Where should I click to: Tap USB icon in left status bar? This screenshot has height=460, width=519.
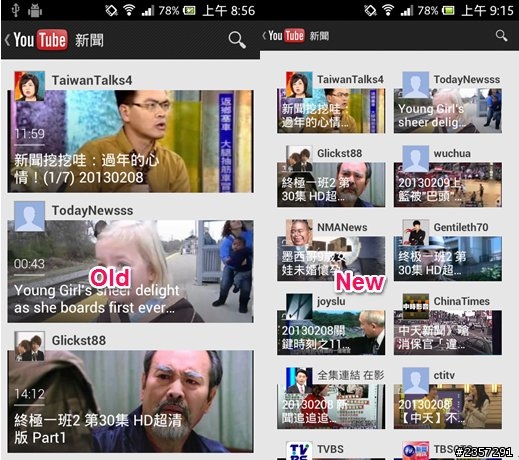[x=15, y=10]
